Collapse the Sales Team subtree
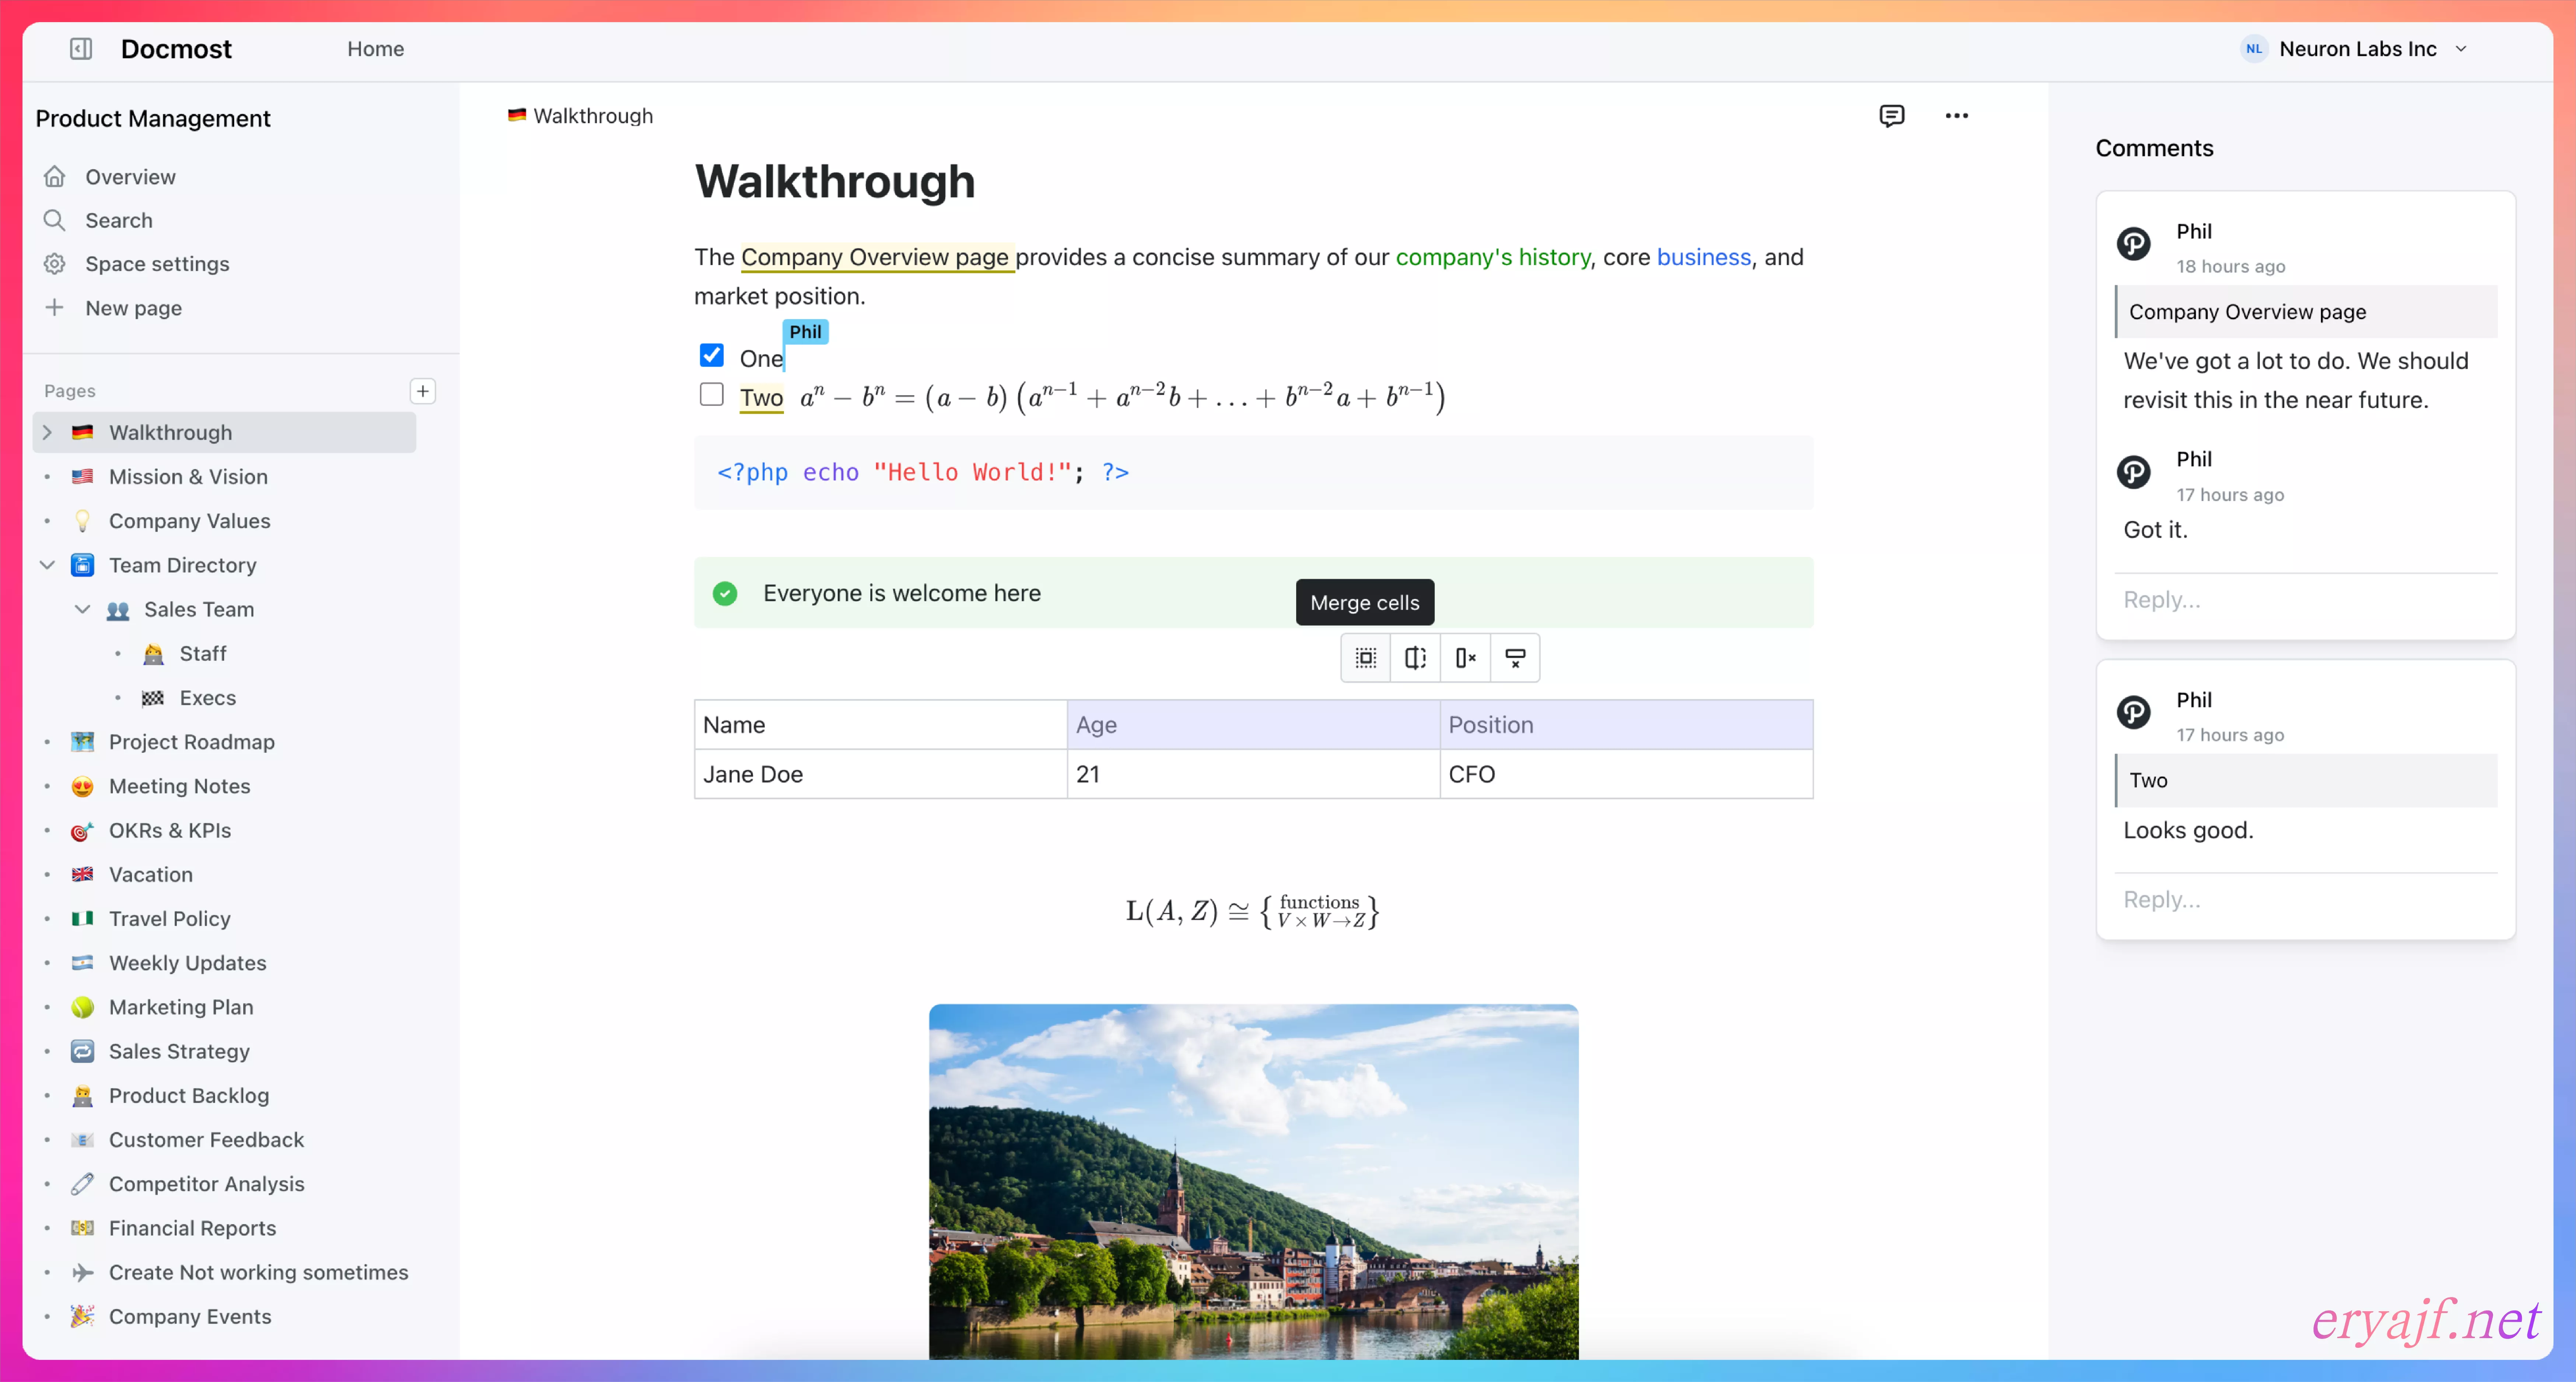 coord(83,609)
